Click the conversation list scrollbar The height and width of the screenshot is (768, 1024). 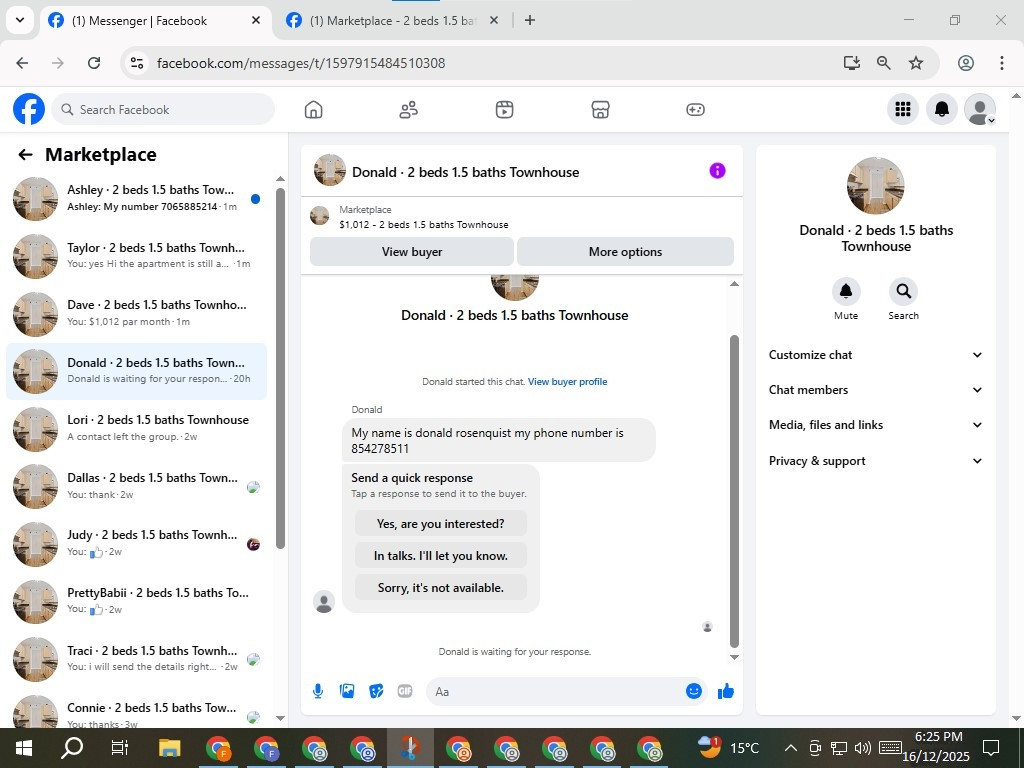click(x=280, y=369)
